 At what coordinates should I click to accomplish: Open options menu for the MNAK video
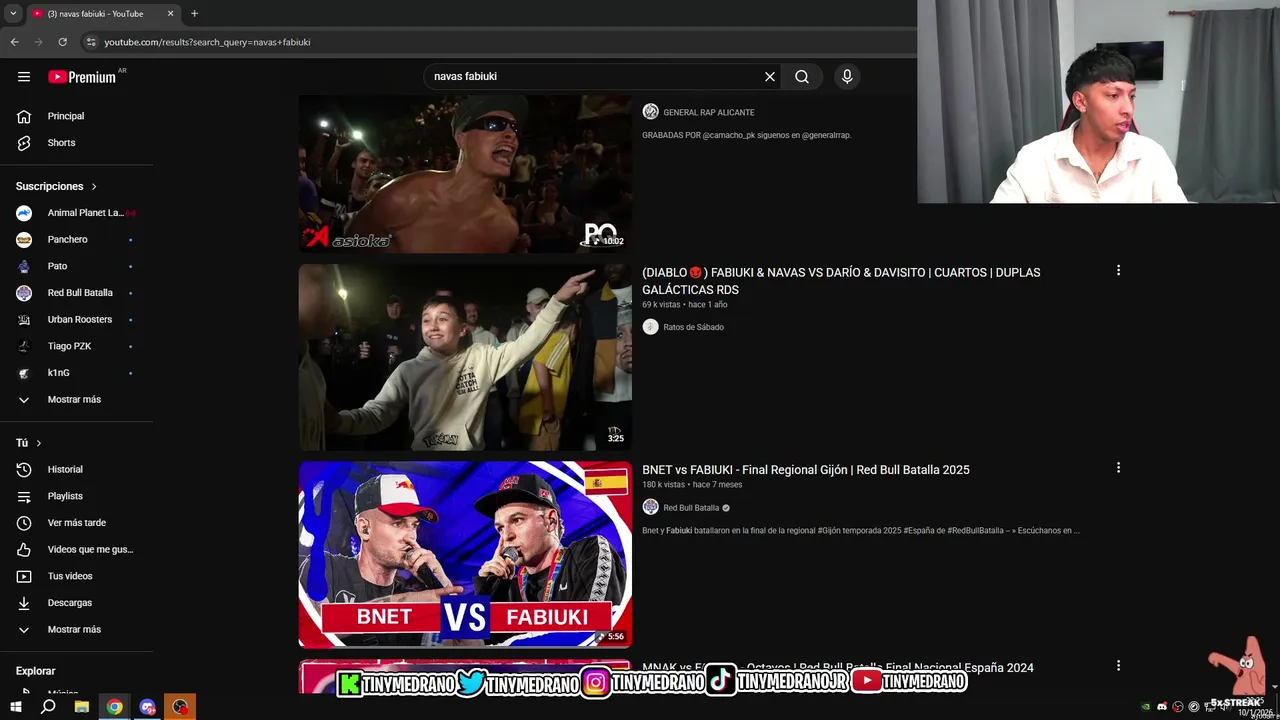(1118, 666)
